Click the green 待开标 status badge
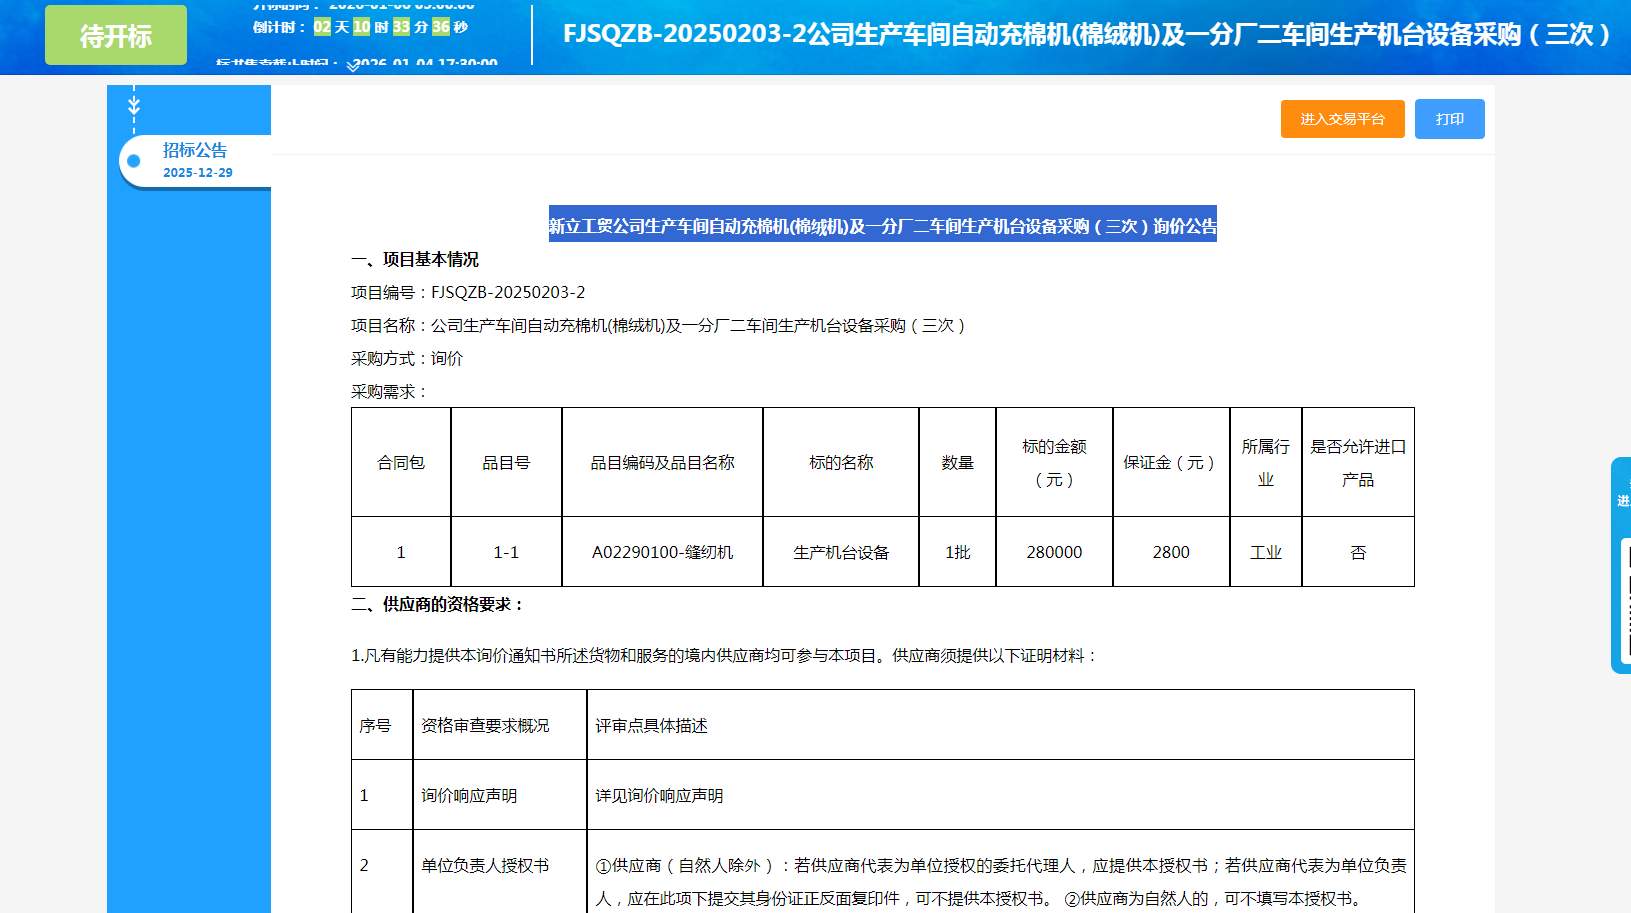The width and height of the screenshot is (1631, 913). [x=116, y=36]
